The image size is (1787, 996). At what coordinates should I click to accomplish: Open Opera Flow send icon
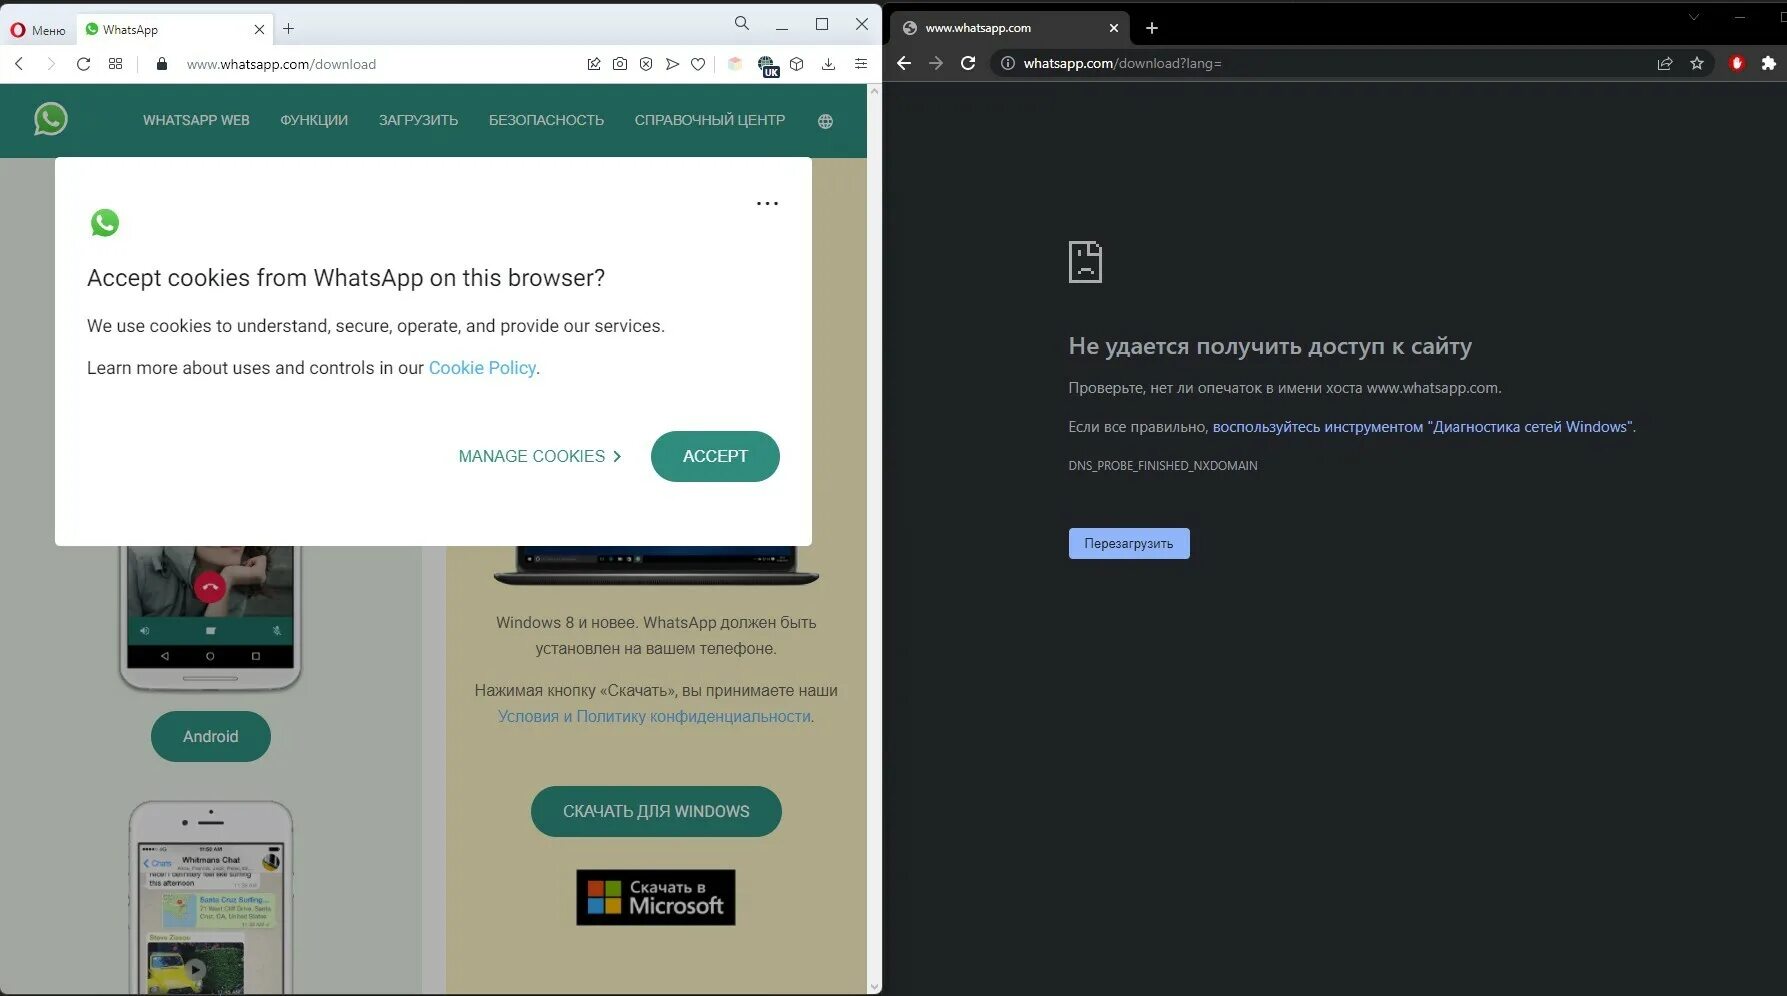coord(672,64)
